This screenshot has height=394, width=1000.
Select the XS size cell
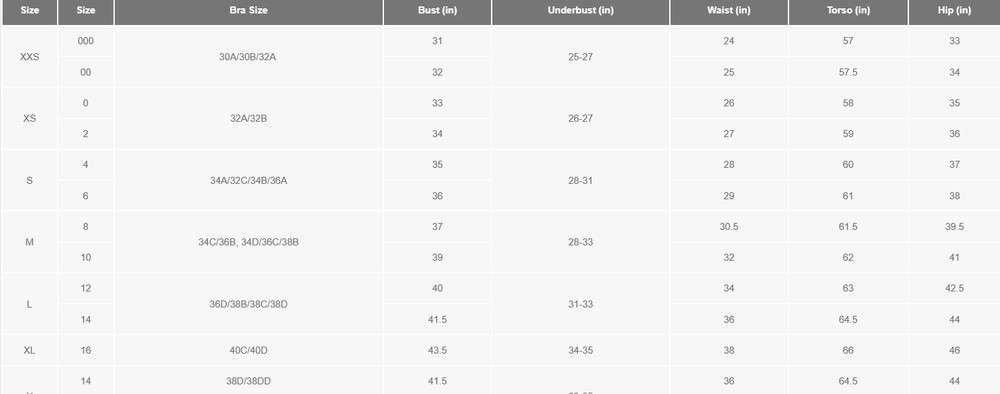29,119
